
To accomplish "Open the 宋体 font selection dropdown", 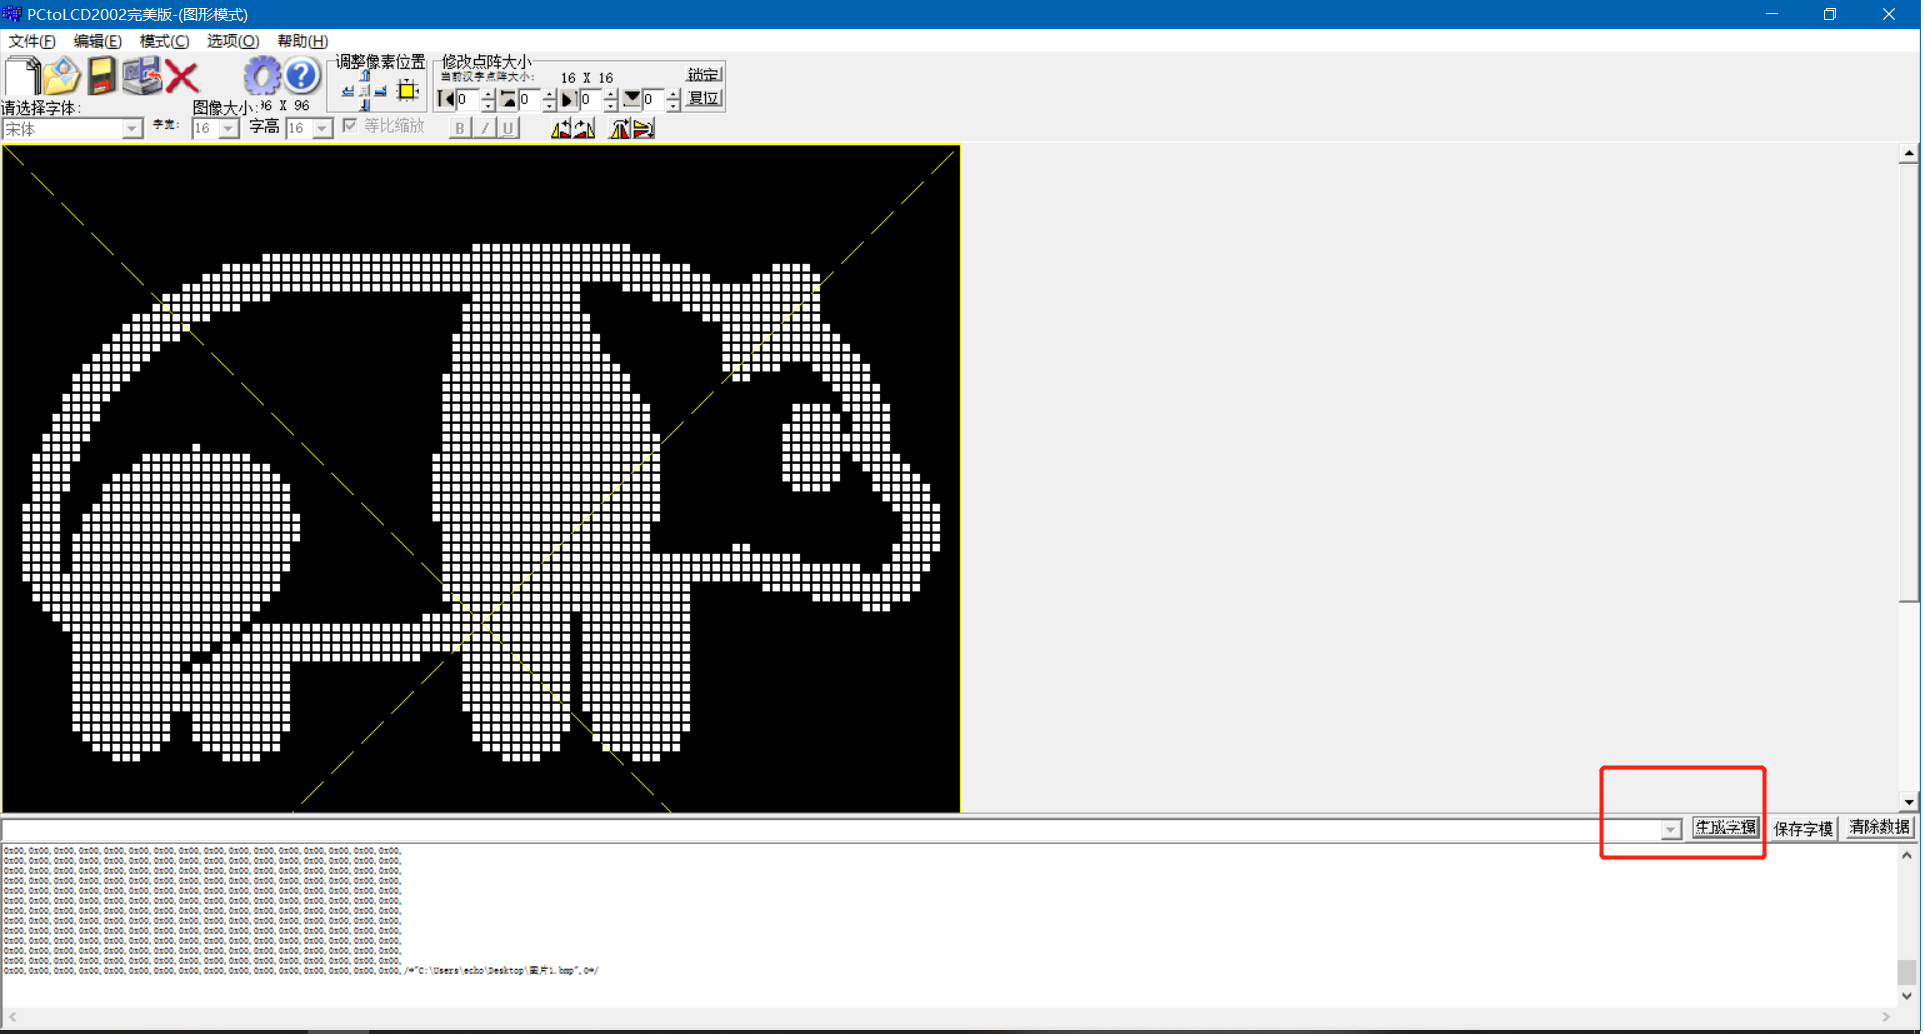I will pos(132,129).
